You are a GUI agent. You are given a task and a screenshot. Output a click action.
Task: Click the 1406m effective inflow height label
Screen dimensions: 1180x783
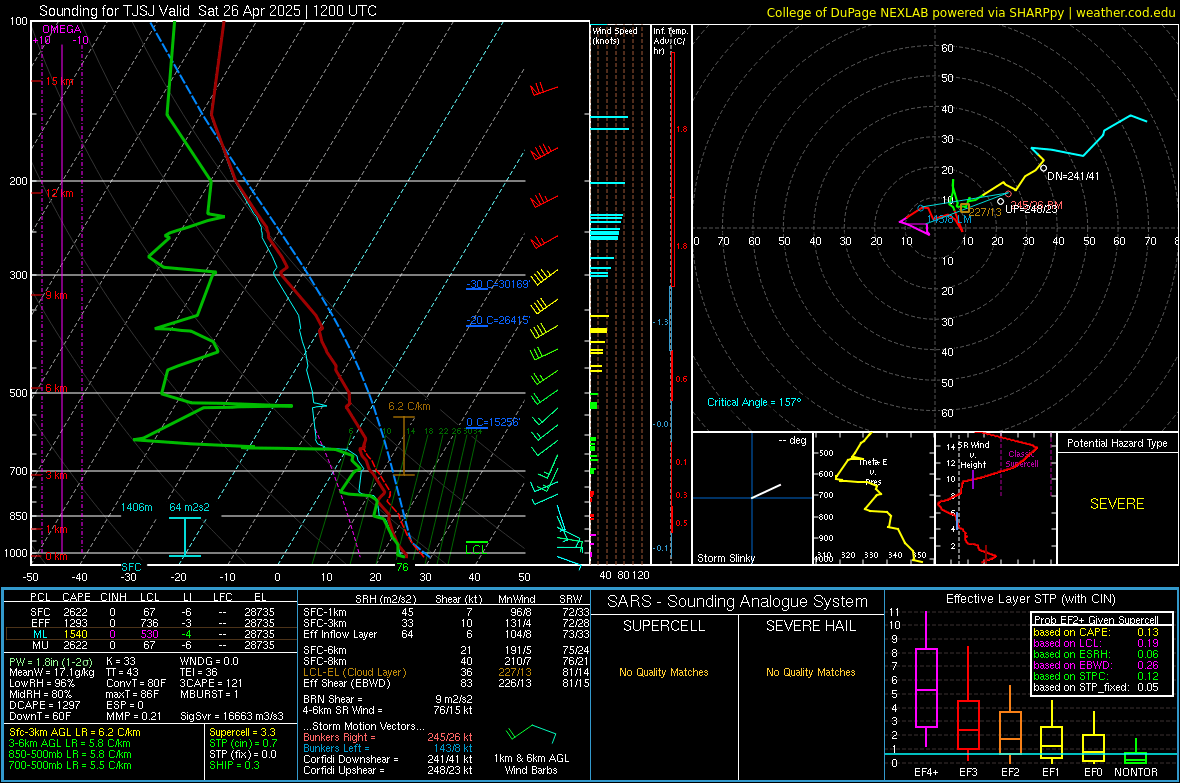pyautogui.click(x=136, y=507)
